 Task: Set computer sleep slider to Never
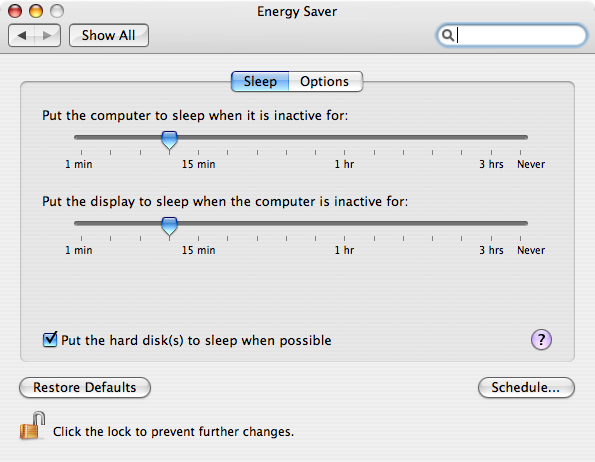click(520, 137)
